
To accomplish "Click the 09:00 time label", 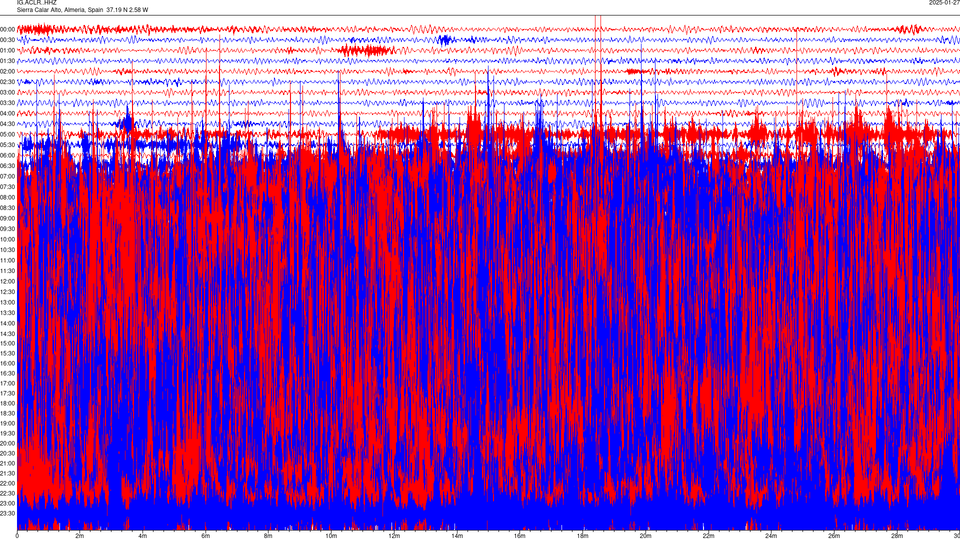I will 8,218.
